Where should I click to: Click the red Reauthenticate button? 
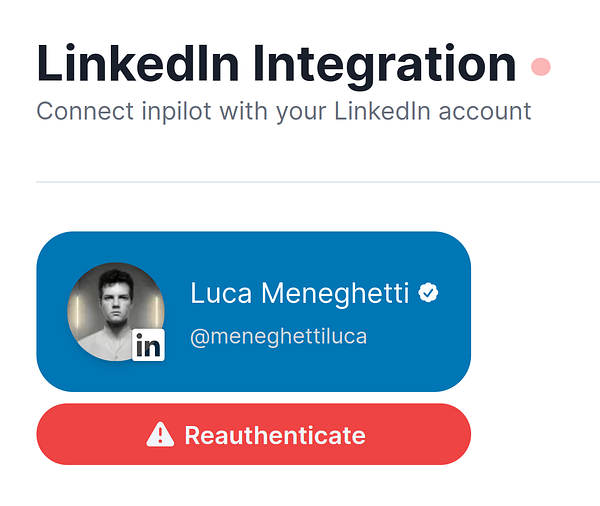click(x=253, y=435)
